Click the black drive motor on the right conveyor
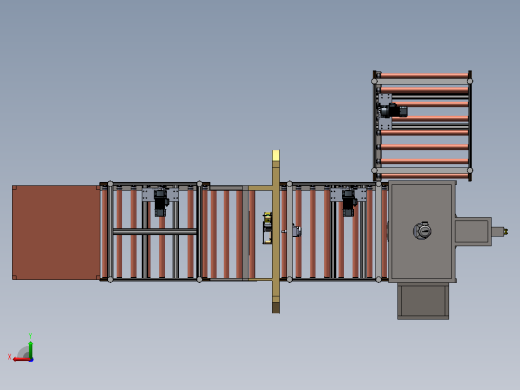This screenshot has height=390, width=520. [x=349, y=203]
